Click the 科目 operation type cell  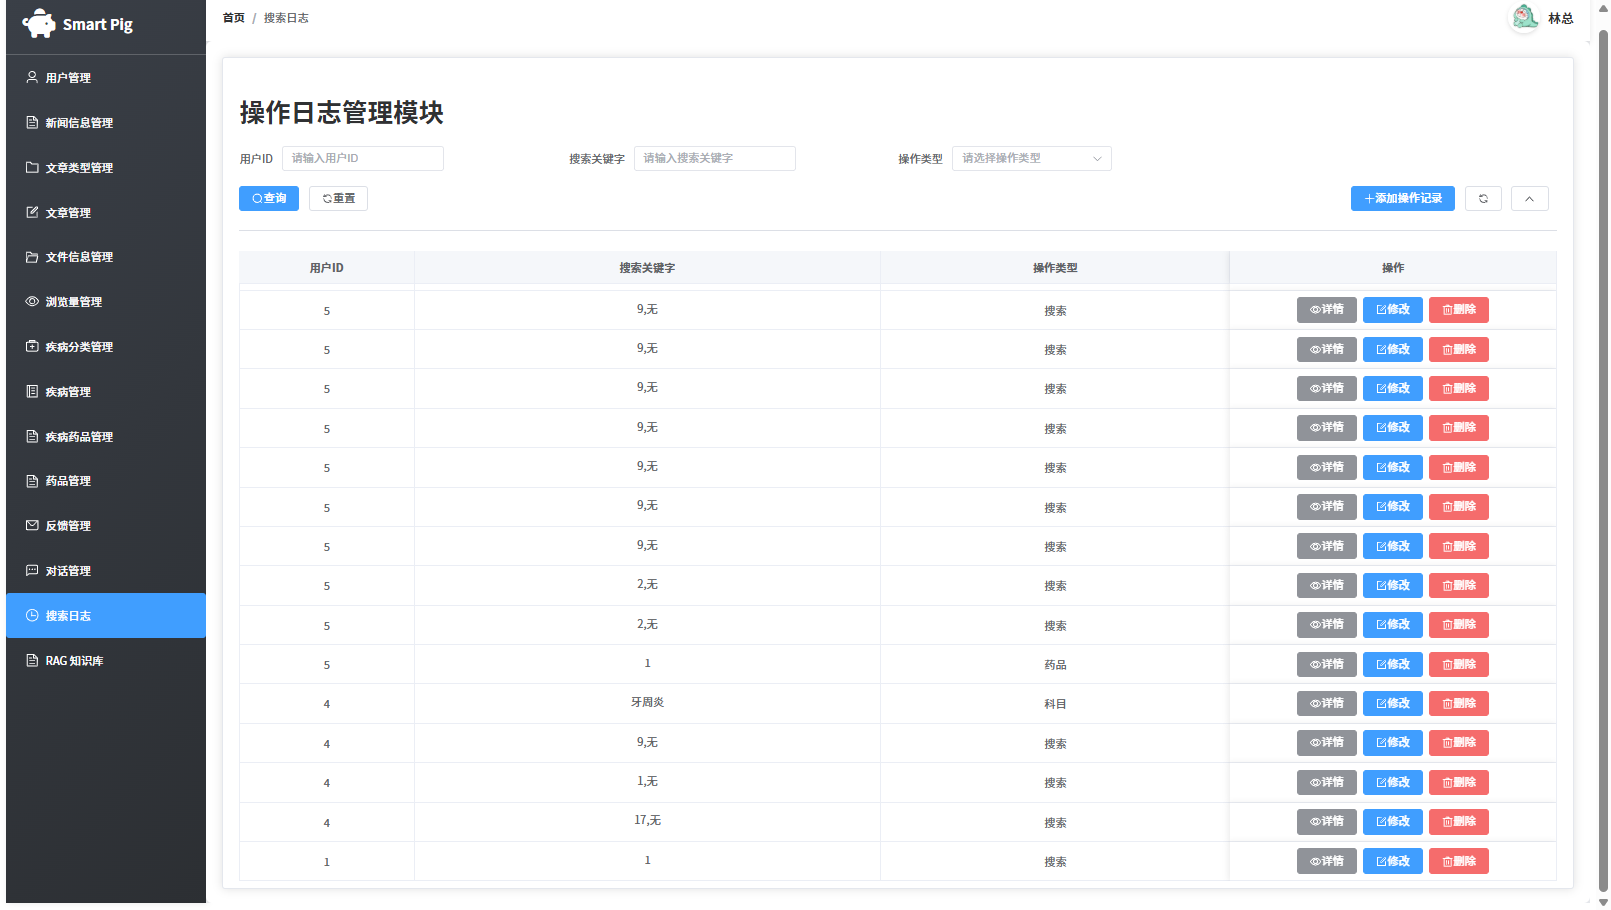click(1055, 704)
